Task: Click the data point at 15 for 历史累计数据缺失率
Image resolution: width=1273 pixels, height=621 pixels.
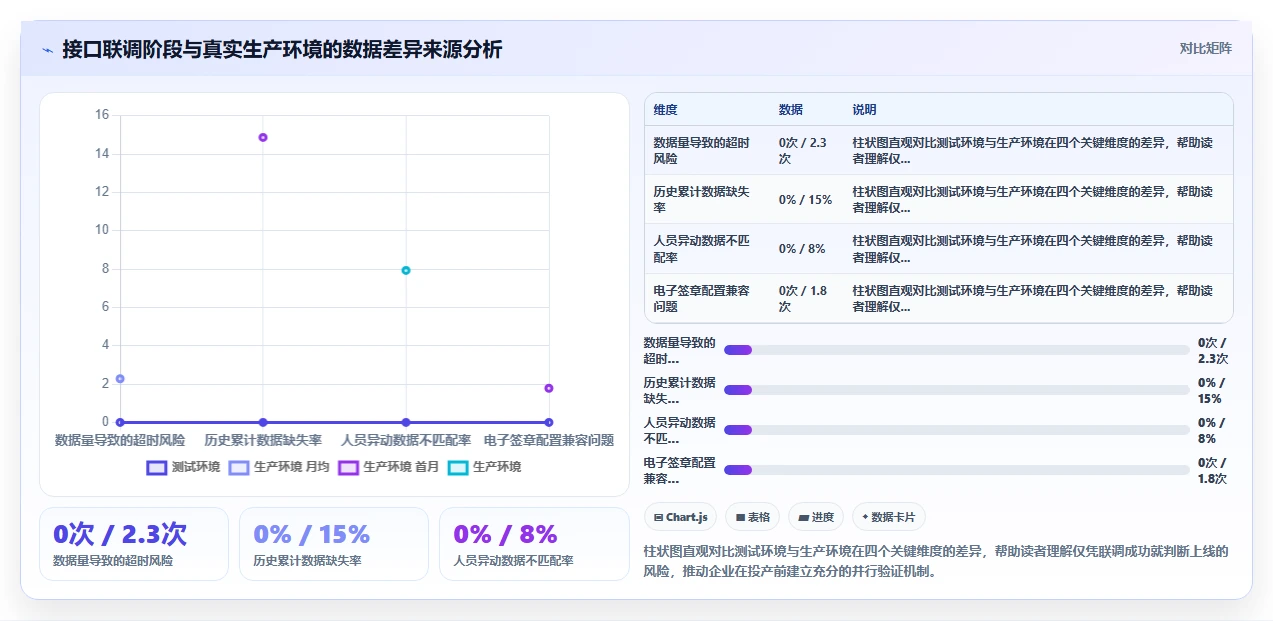Action: coord(263,137)
